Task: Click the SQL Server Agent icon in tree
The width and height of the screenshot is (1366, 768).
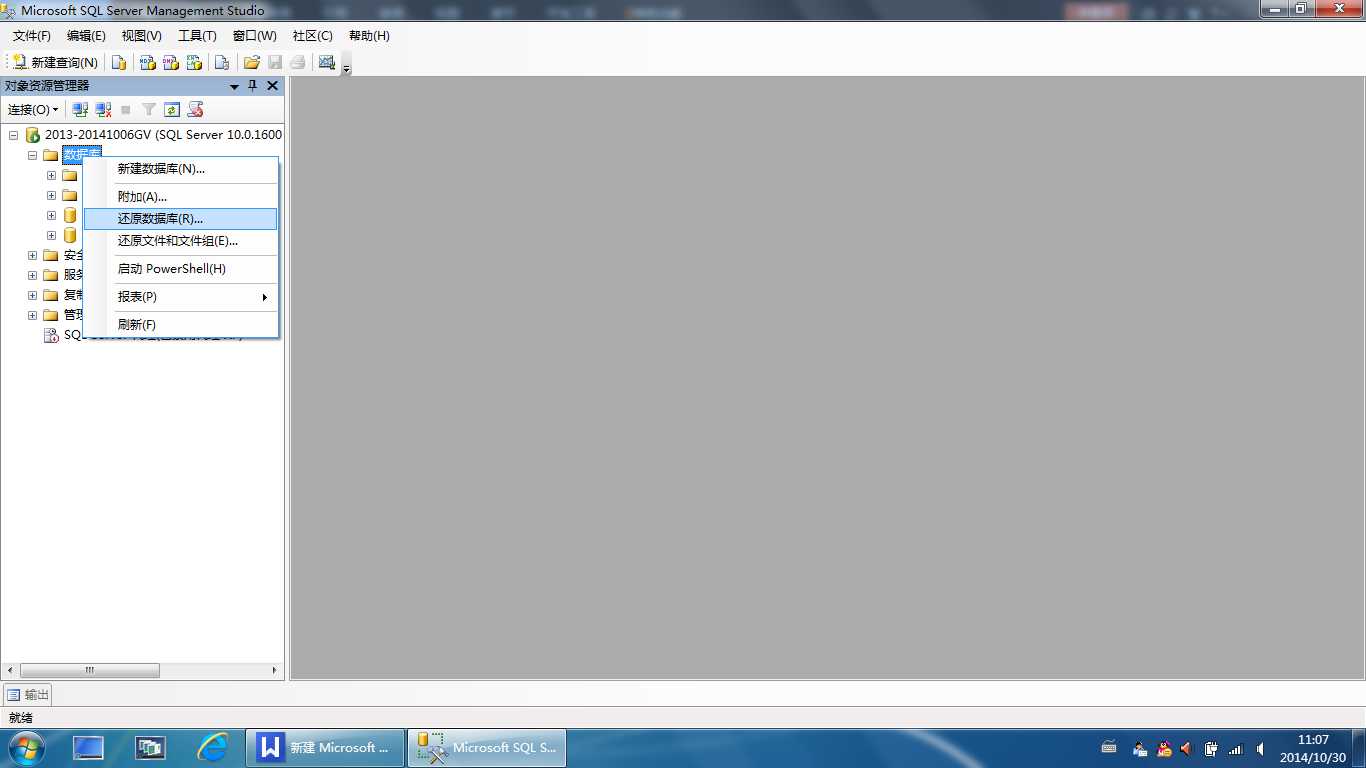Action: click(51, 335)
